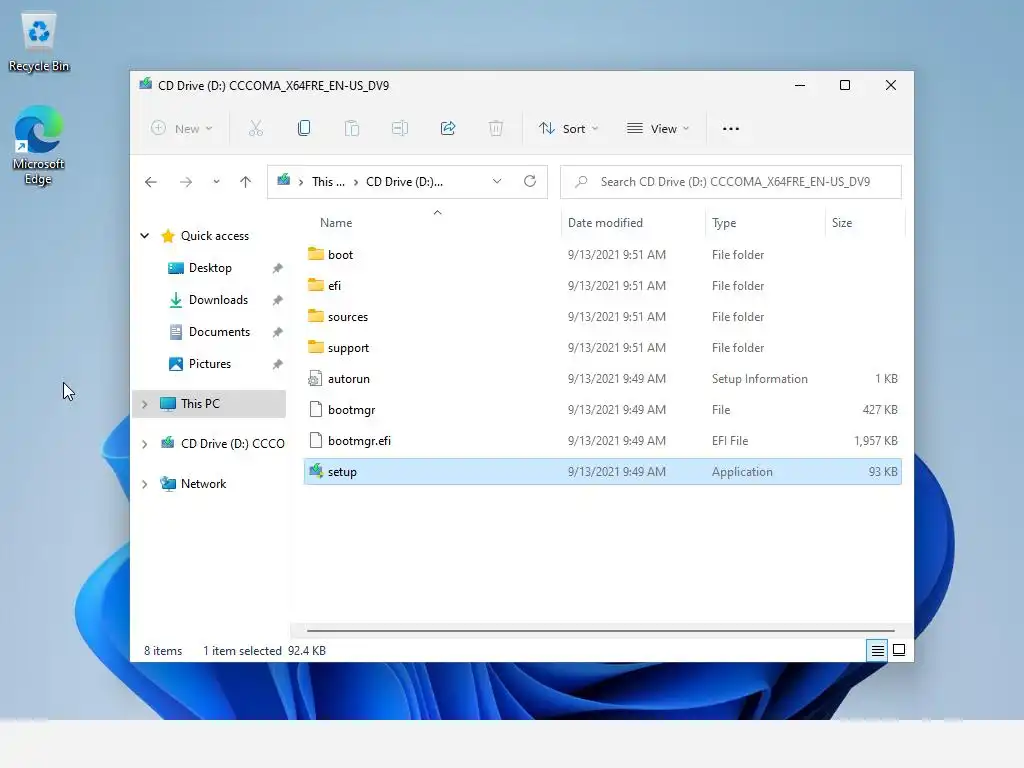Open the New item dropdown
This screenshot has width=1024, height=768.
point(182,129)
